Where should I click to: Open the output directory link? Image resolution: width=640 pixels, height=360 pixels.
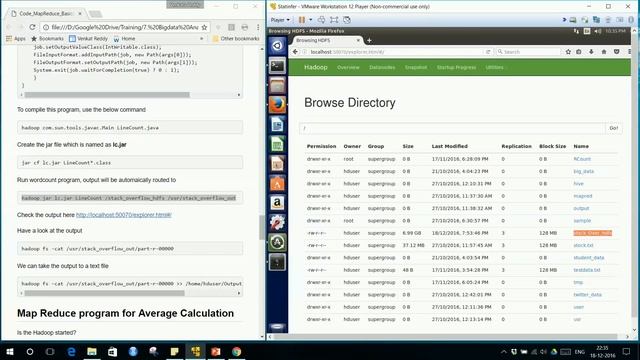click(x=581, y=208)
